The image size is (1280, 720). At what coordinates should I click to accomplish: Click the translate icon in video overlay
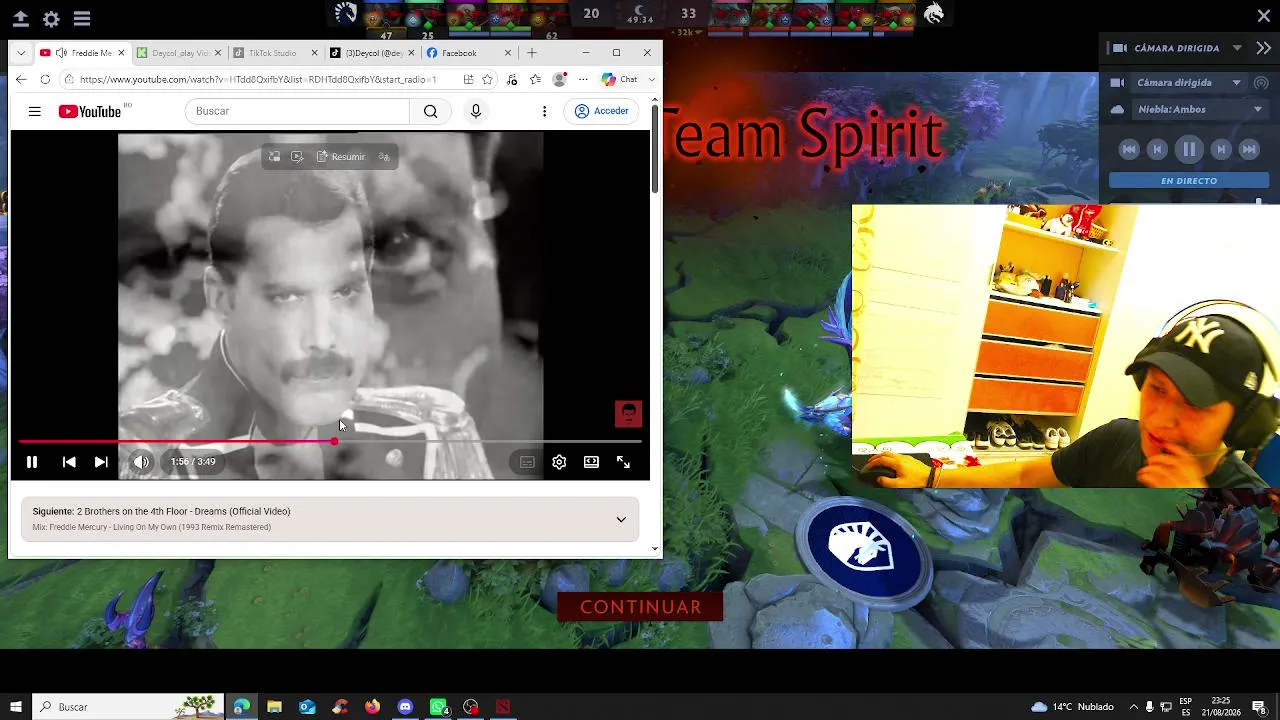point(383,157)
